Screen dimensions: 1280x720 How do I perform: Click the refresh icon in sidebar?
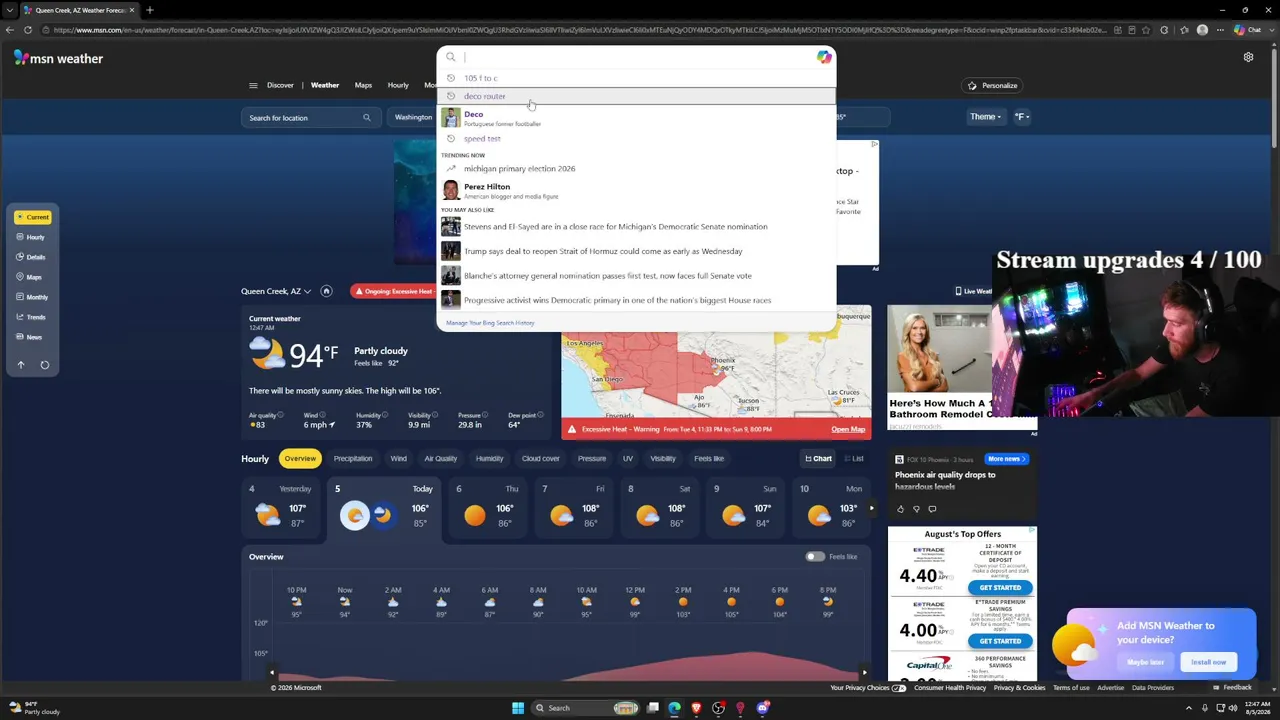[x=44, y=365]
